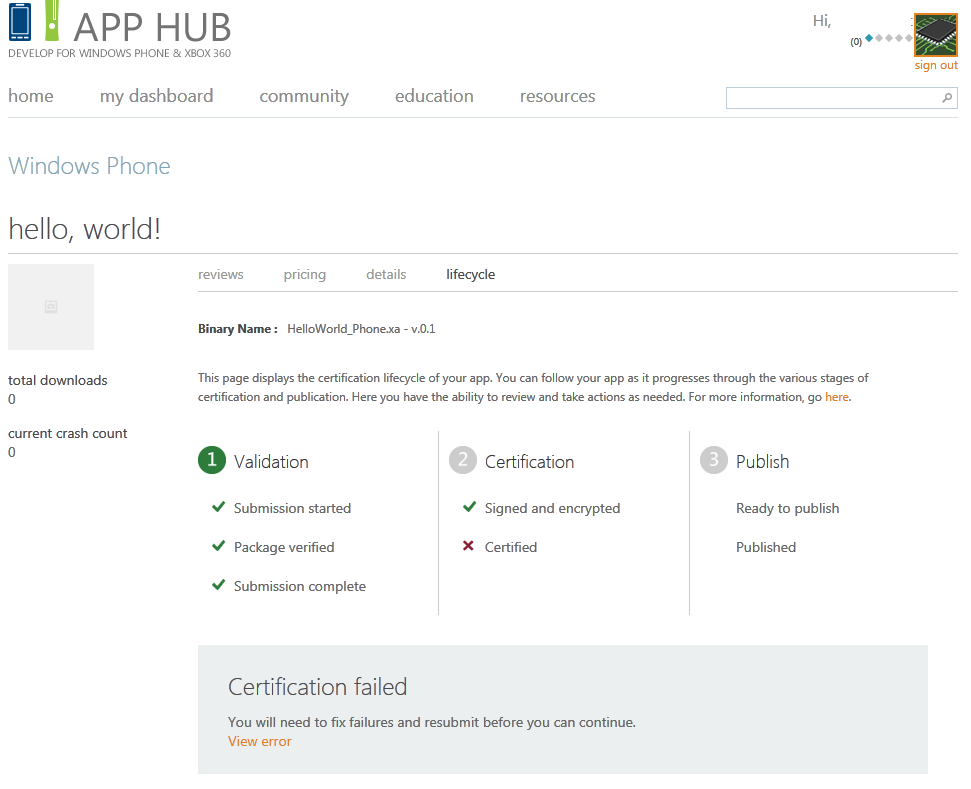Image resolution: width=971 pixels, height=789 pixels.
Task: Click the 'Ready to publish' text
Action: (788, 508)
